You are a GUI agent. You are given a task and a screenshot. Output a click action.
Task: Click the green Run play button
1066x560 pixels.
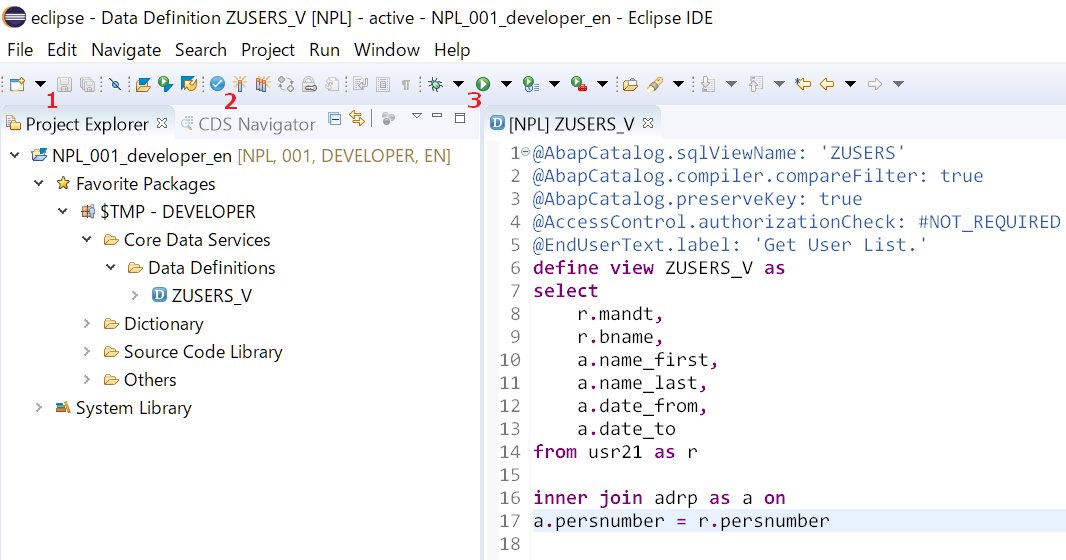[x=483, y=84]
